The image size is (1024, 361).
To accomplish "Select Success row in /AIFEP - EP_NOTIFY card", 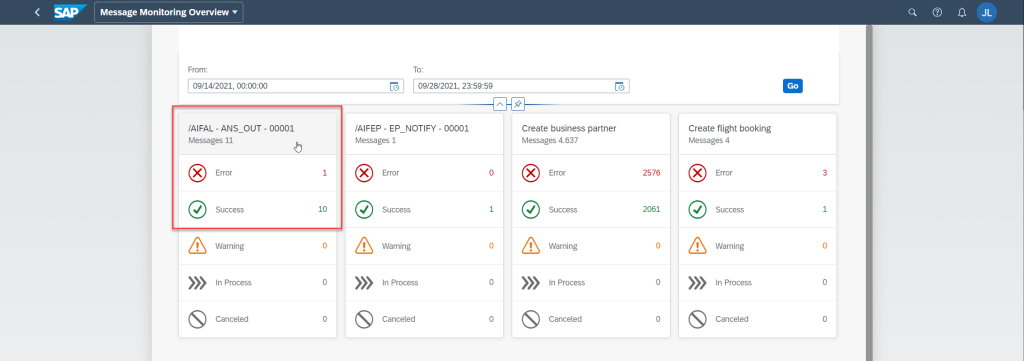I will 424,210.
